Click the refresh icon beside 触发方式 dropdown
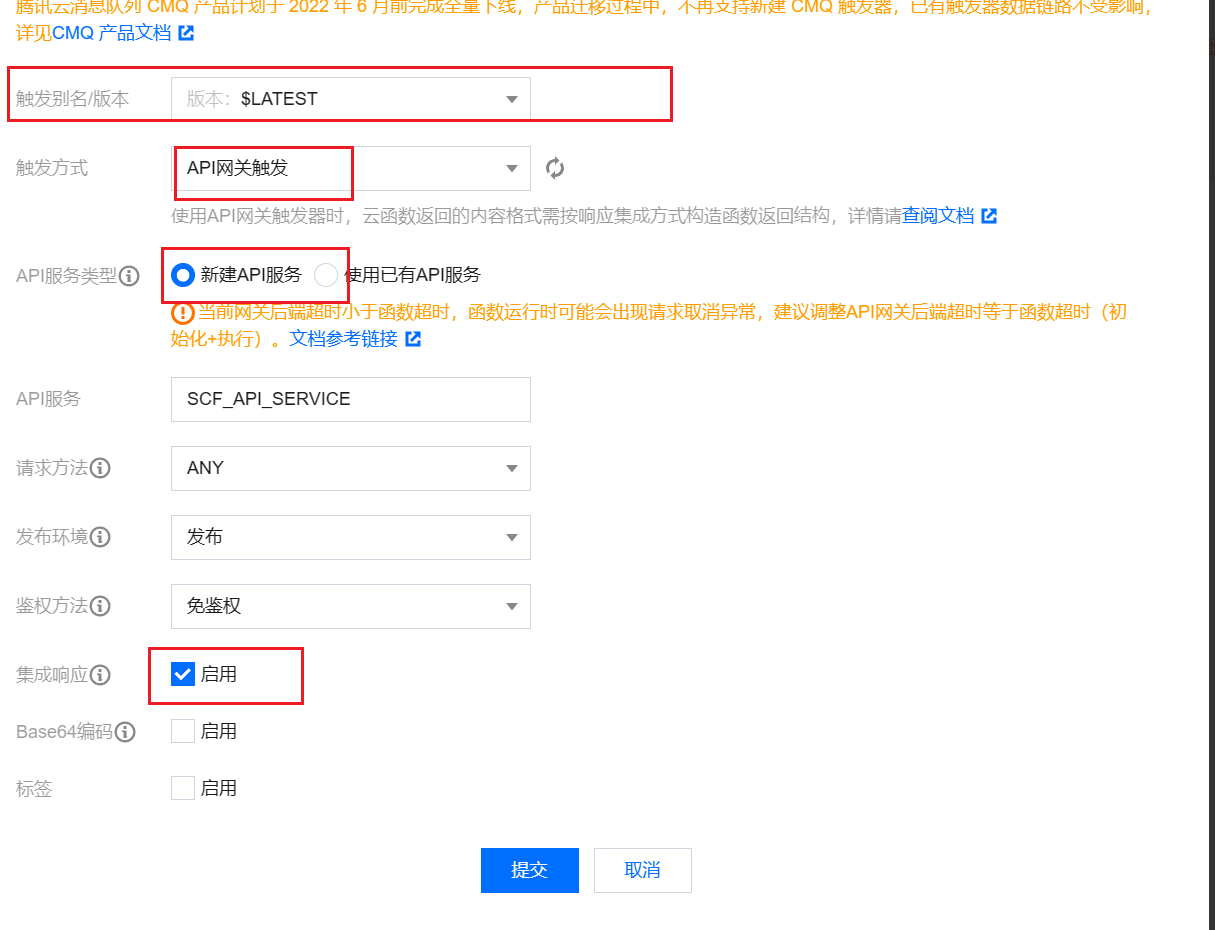The width and height of the screenshot is (1215, 930). [555, 168]
